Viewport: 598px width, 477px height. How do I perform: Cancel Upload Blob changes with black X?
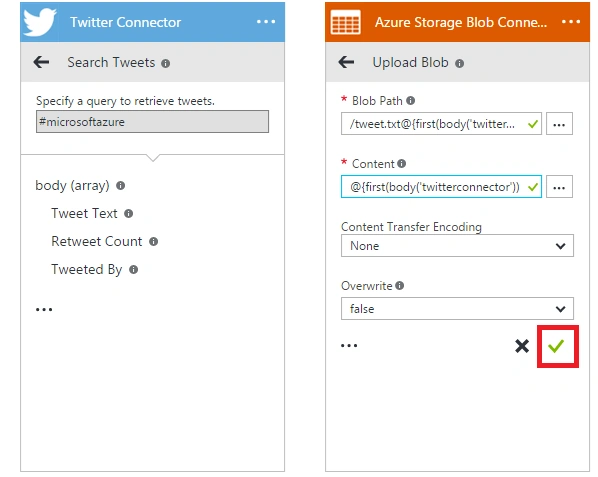click(x=522, y=346)
